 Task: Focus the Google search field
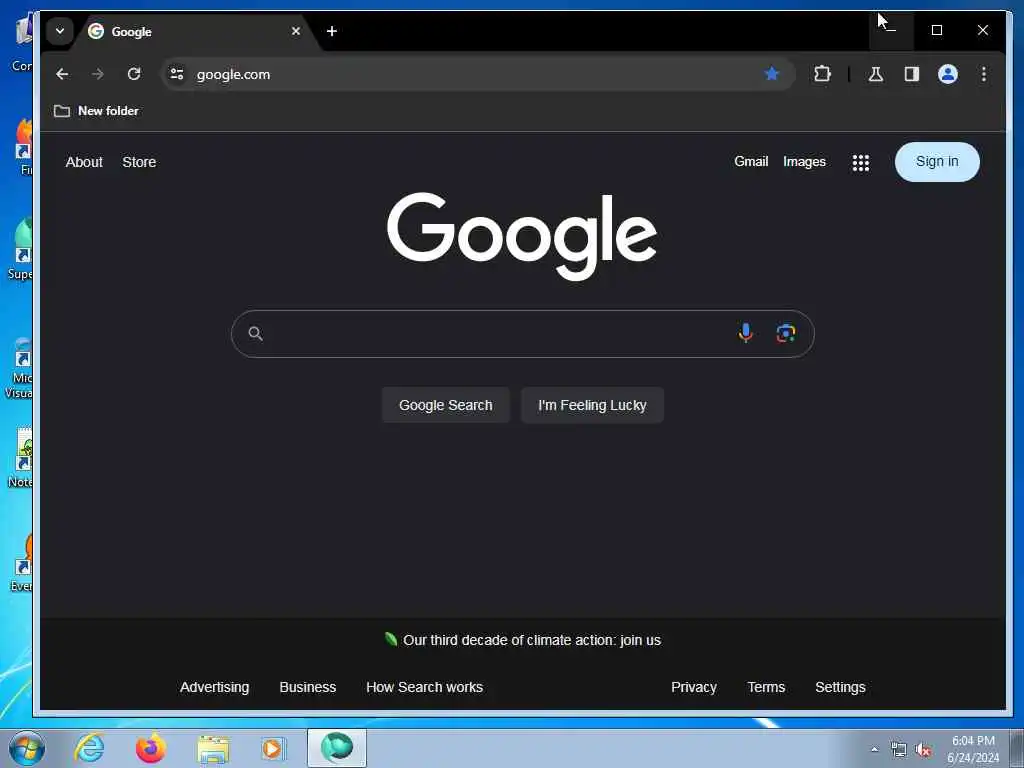point(522,334)
